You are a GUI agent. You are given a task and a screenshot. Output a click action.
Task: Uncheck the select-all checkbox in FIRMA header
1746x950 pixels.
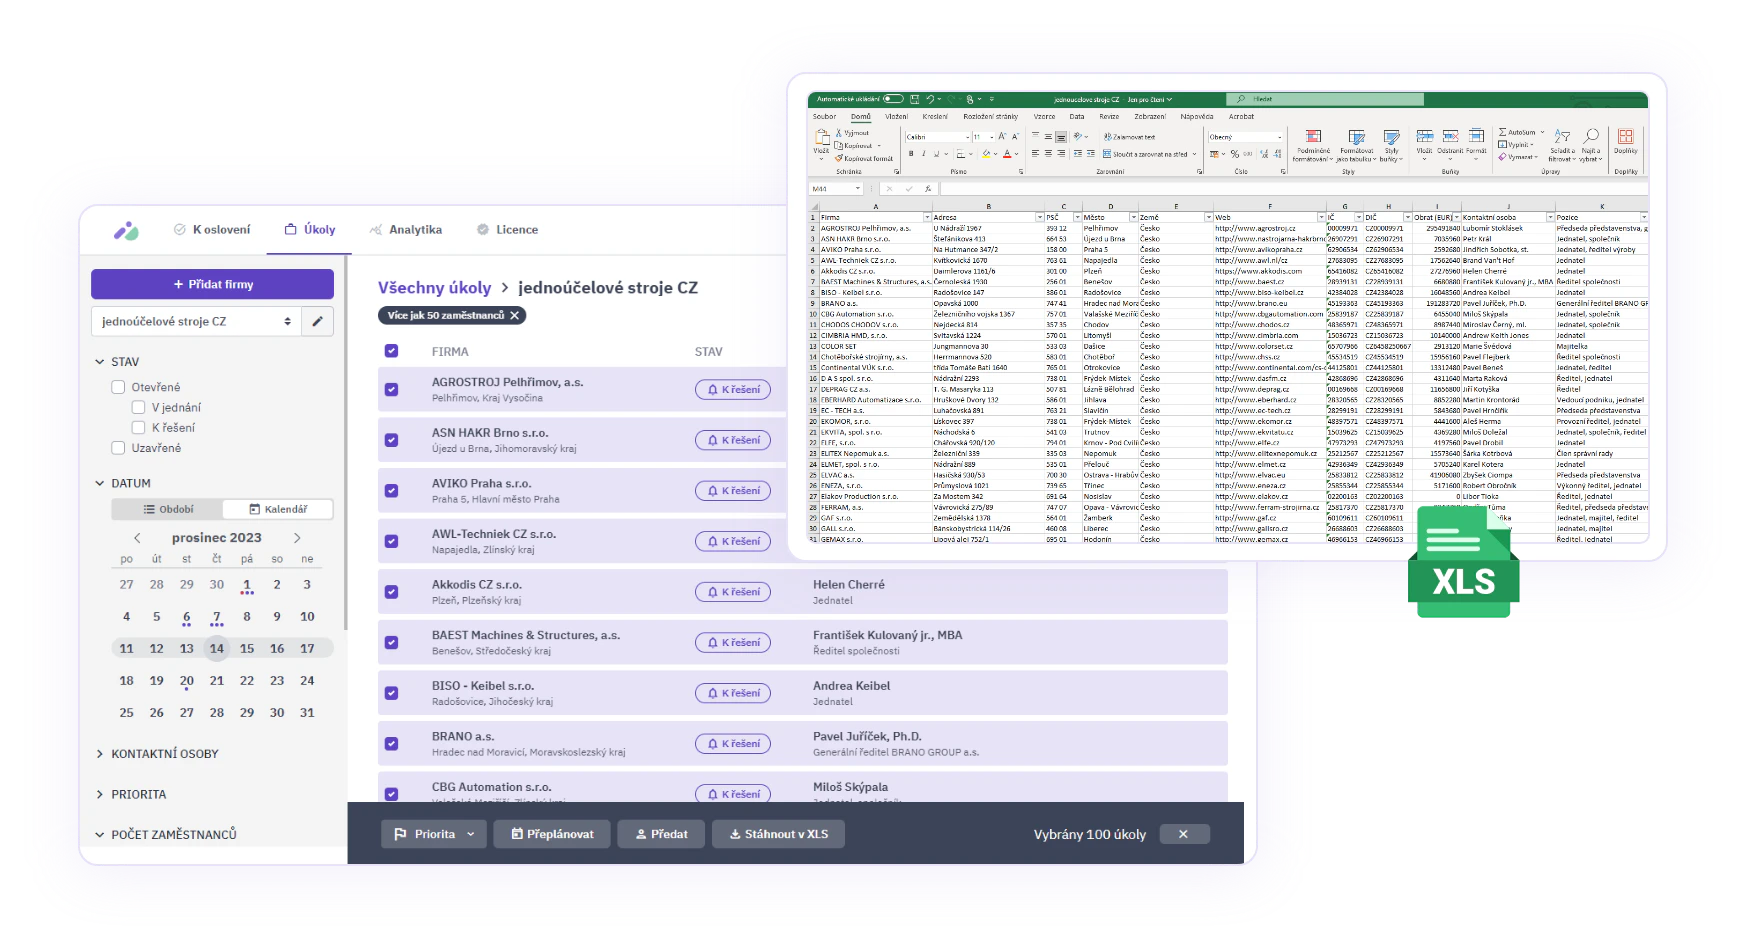(390, 351)
